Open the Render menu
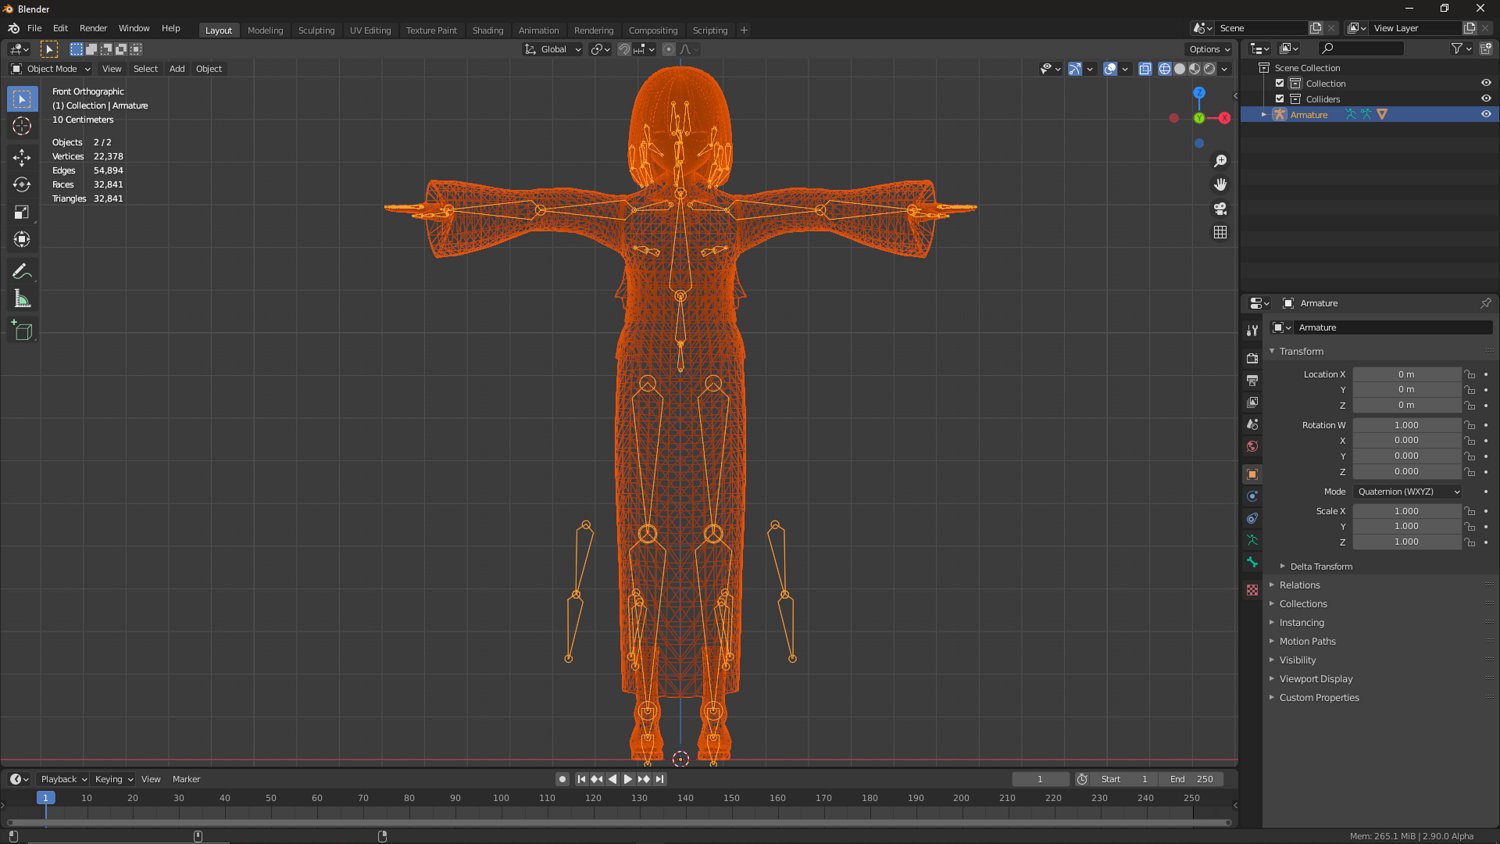 tap(93, 28)
